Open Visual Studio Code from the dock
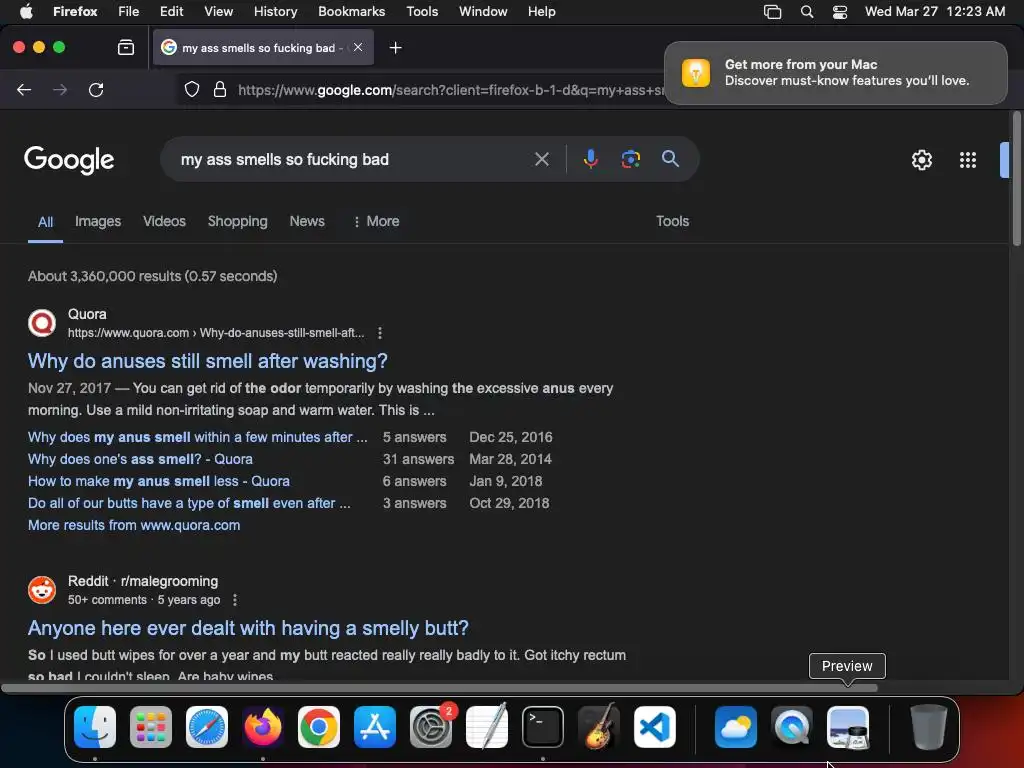 click(655, 727)
